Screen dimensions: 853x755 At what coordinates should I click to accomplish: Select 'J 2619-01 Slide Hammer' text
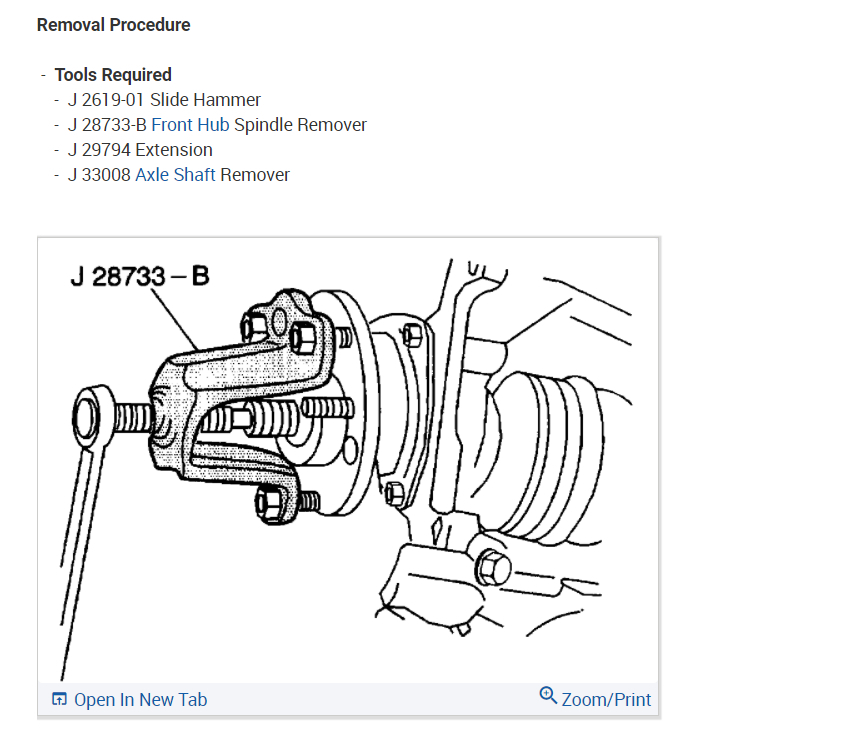tap(164, 100)
